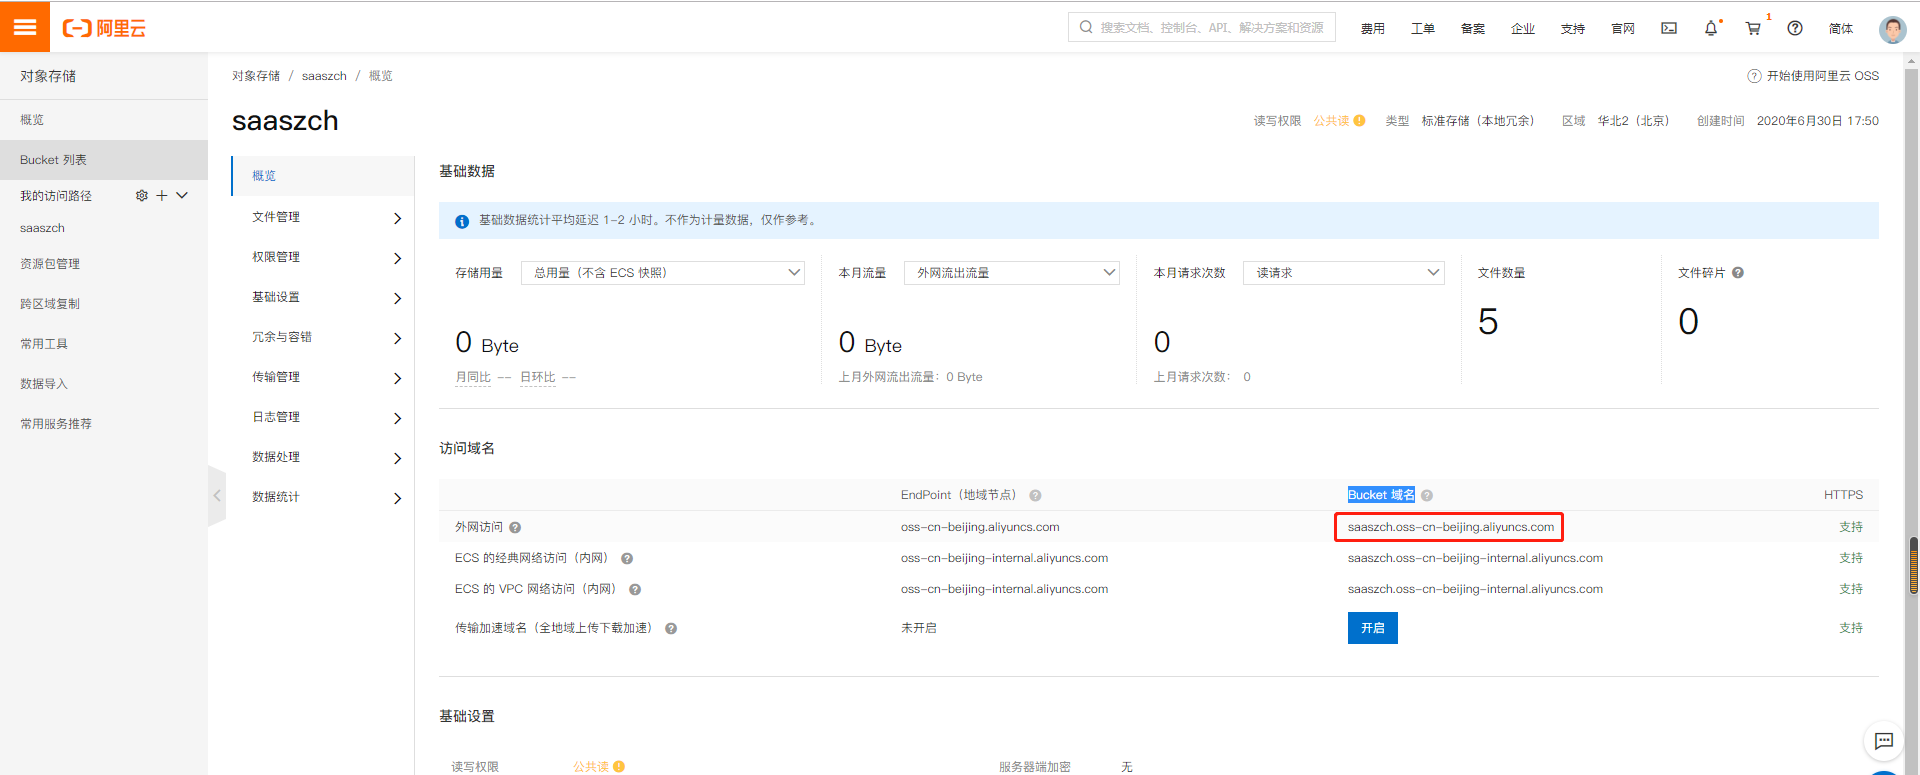
Task: Select oss-cn-beijing.aliyuncs.com endpoint text
Action: (x=980, y=527)
